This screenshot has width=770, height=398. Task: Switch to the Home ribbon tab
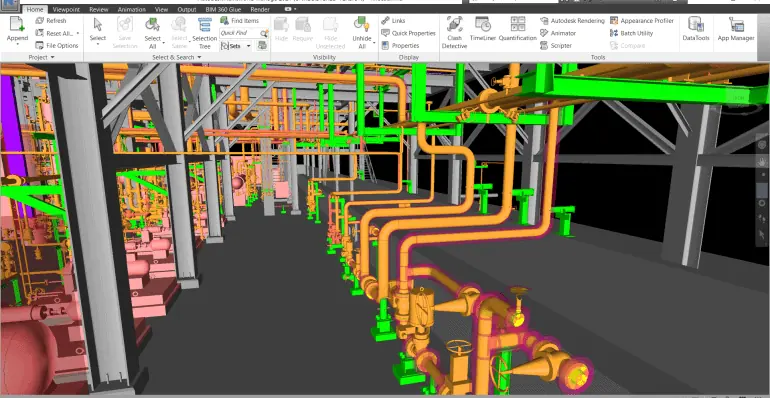pos(35,9)
